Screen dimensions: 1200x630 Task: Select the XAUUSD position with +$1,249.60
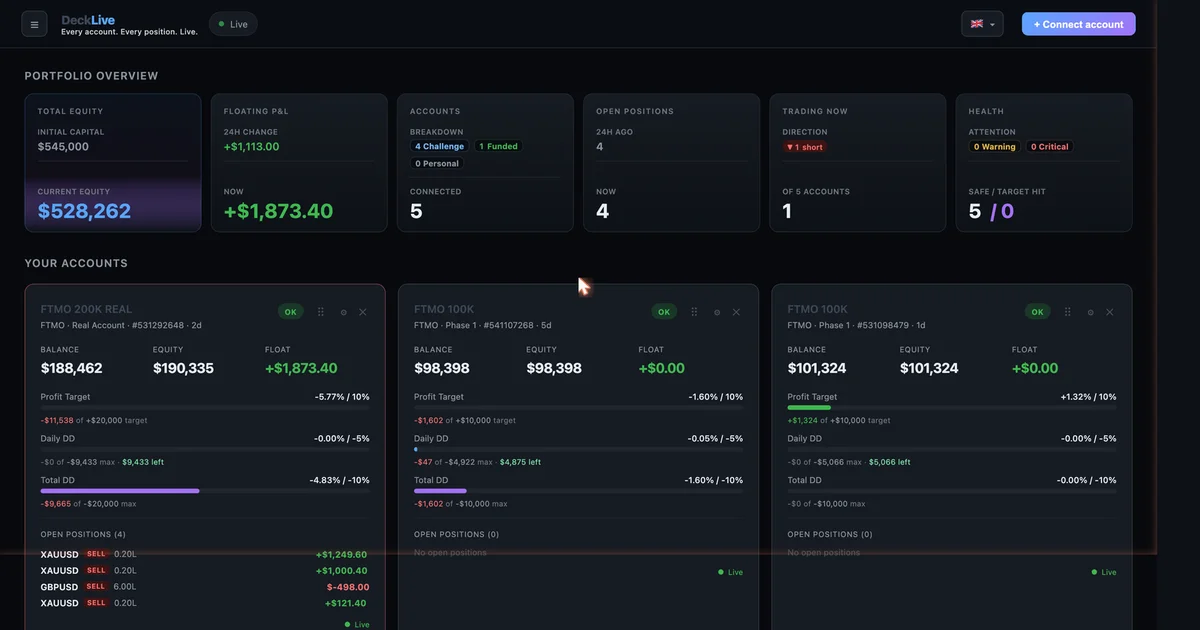pyautogui.click(x=205, y=554)
